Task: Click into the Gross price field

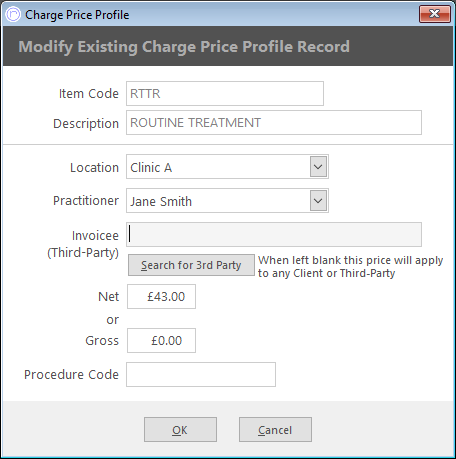Action: [x=161, y=340]
